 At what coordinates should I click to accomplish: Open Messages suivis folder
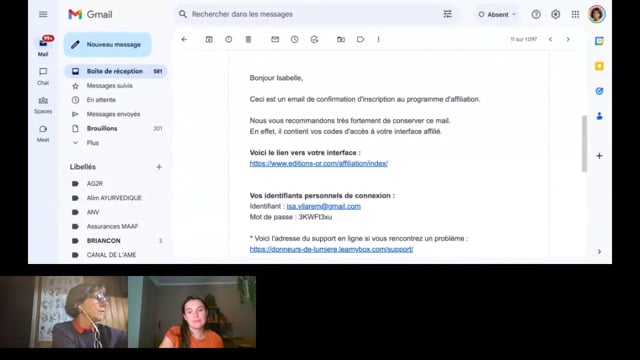pyautogui.click(x=116, y=86)
